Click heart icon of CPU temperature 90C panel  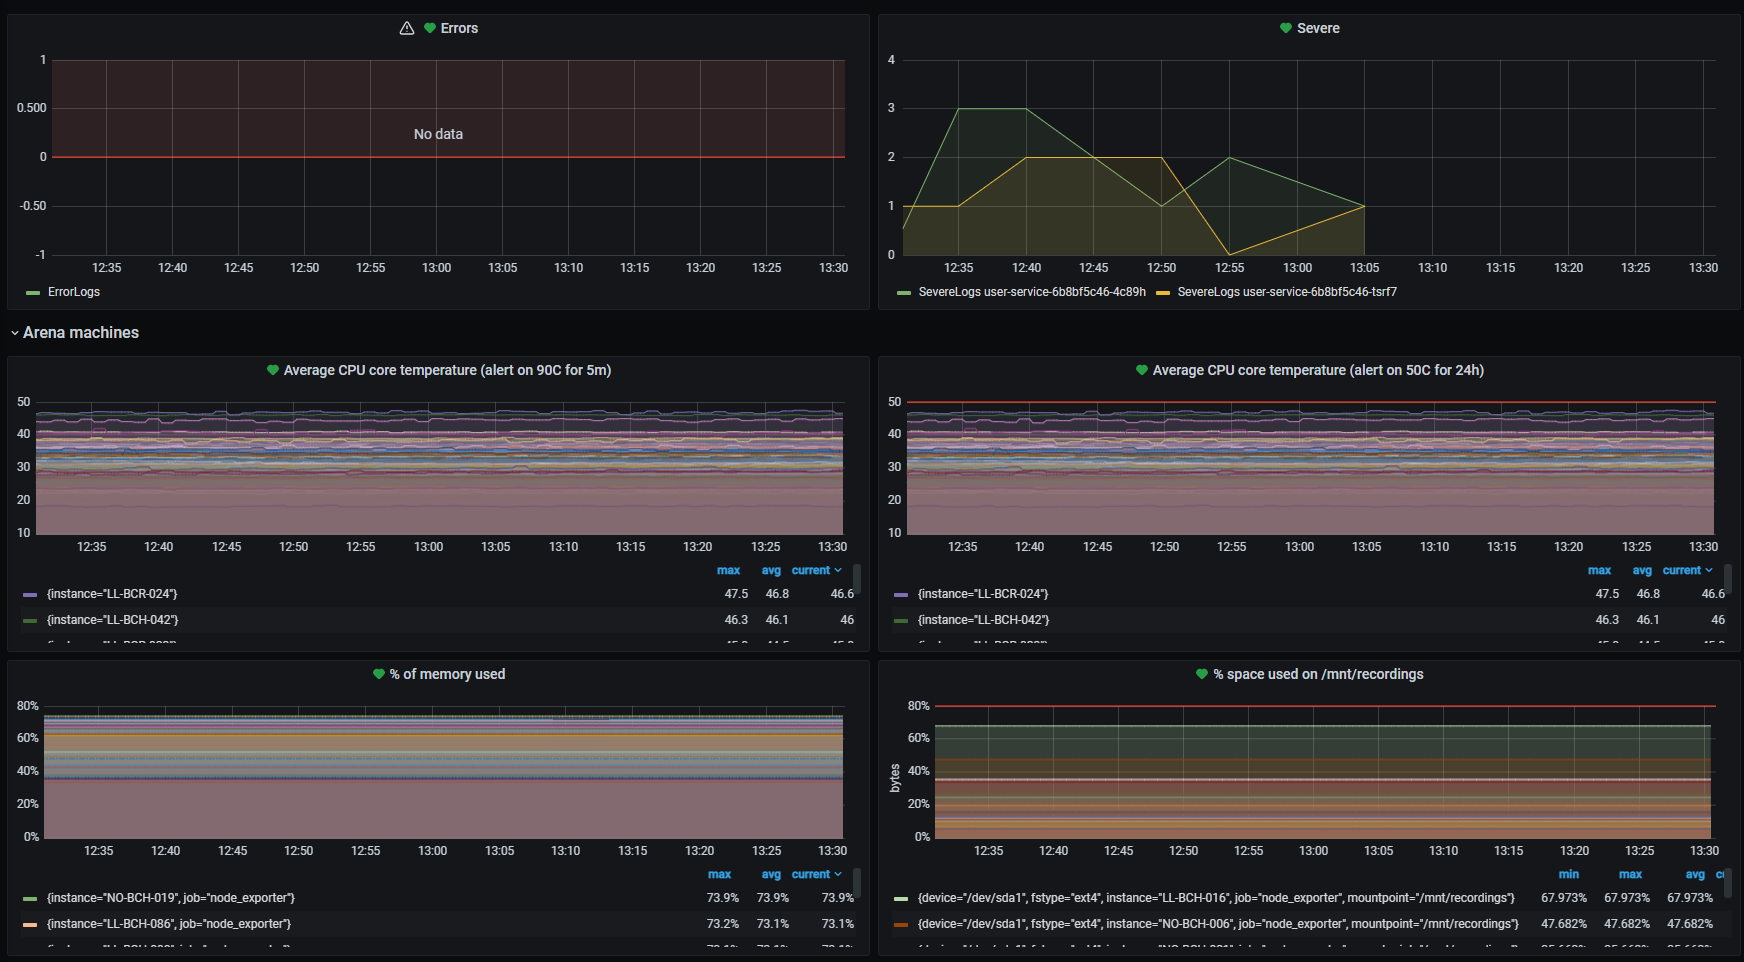272,370
